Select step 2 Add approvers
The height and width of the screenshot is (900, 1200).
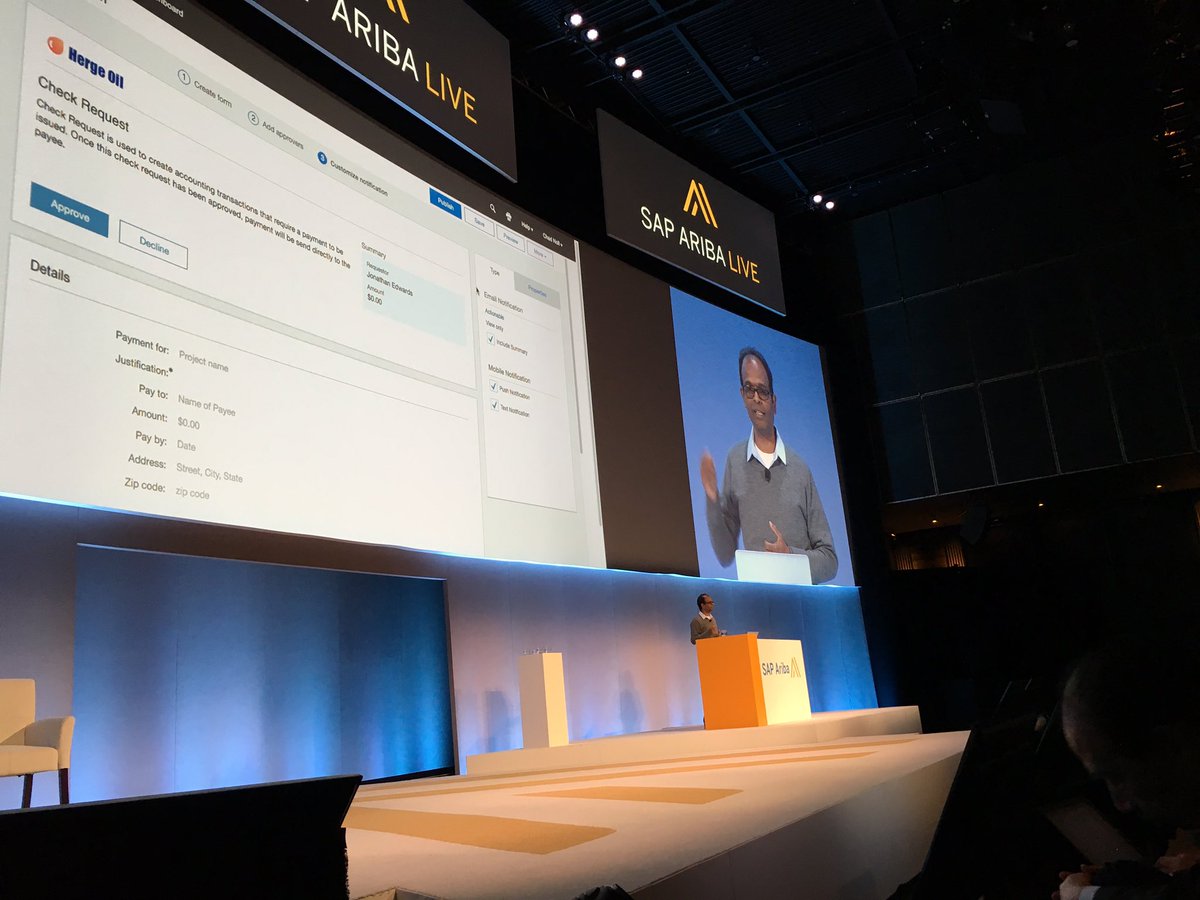pyautogui.click(x=275, y=130)
